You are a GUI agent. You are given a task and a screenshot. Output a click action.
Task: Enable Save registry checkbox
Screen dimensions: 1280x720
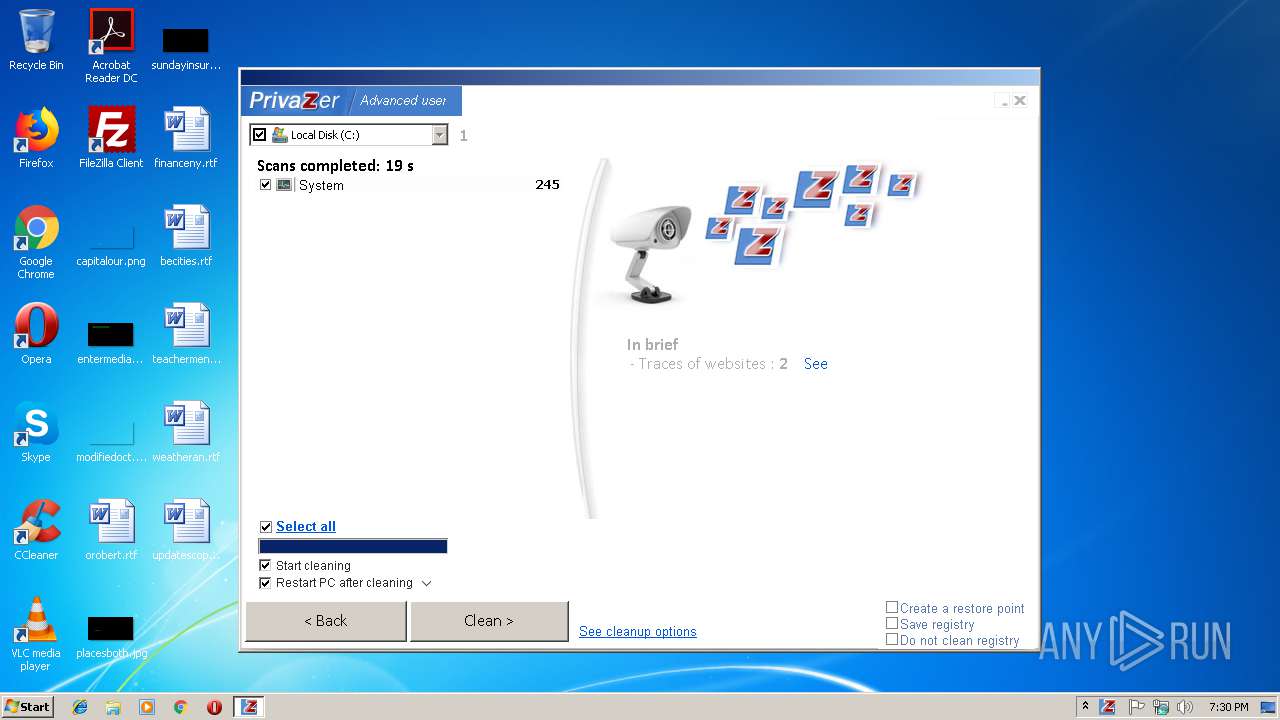892,623
